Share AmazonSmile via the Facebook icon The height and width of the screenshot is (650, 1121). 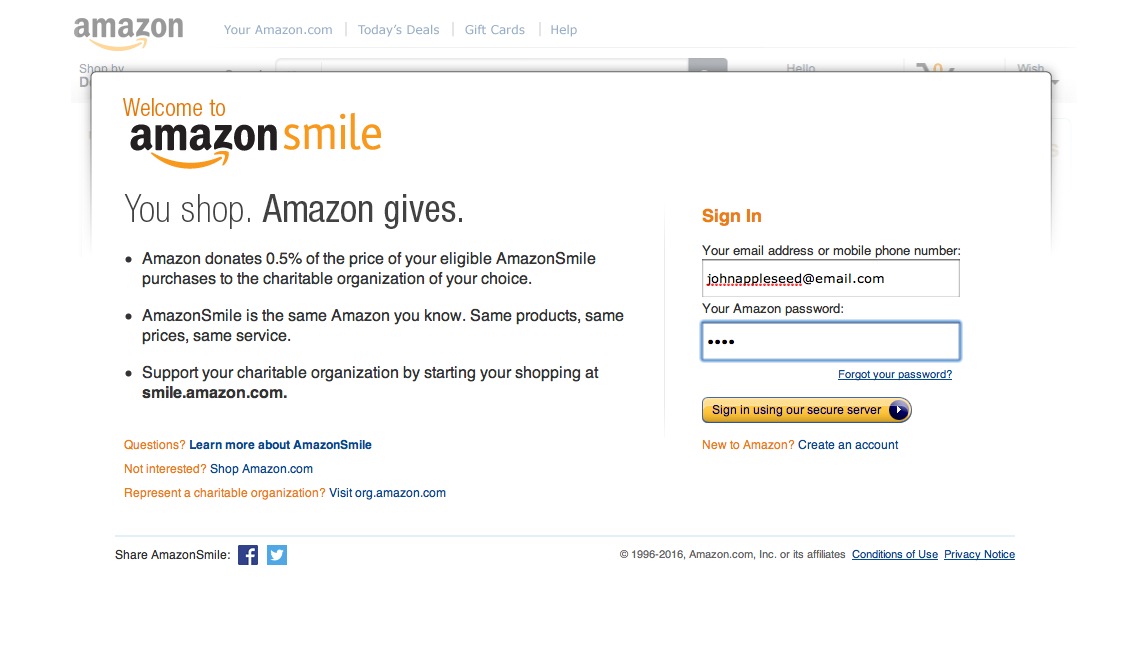tap(248, 555)
